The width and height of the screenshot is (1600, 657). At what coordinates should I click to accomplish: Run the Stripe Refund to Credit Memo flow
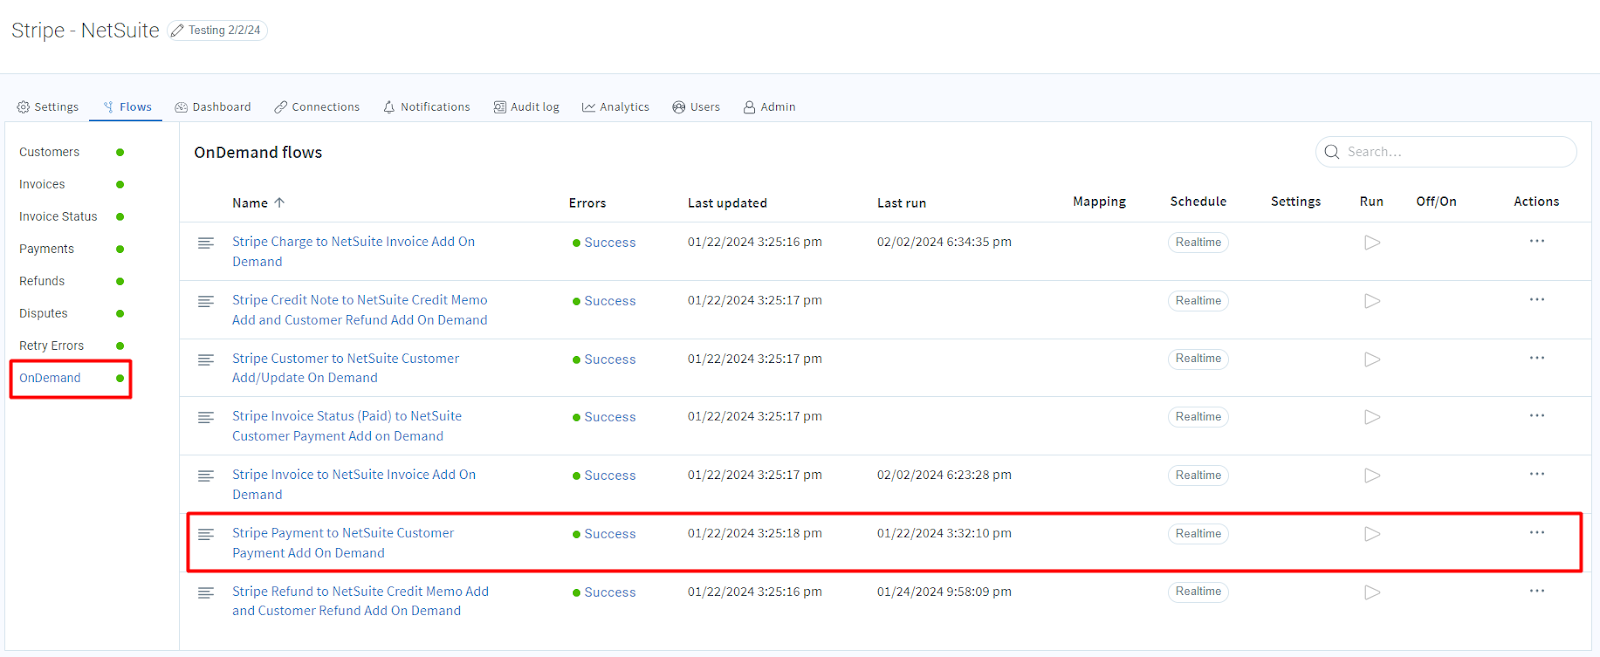(1372, 592)
